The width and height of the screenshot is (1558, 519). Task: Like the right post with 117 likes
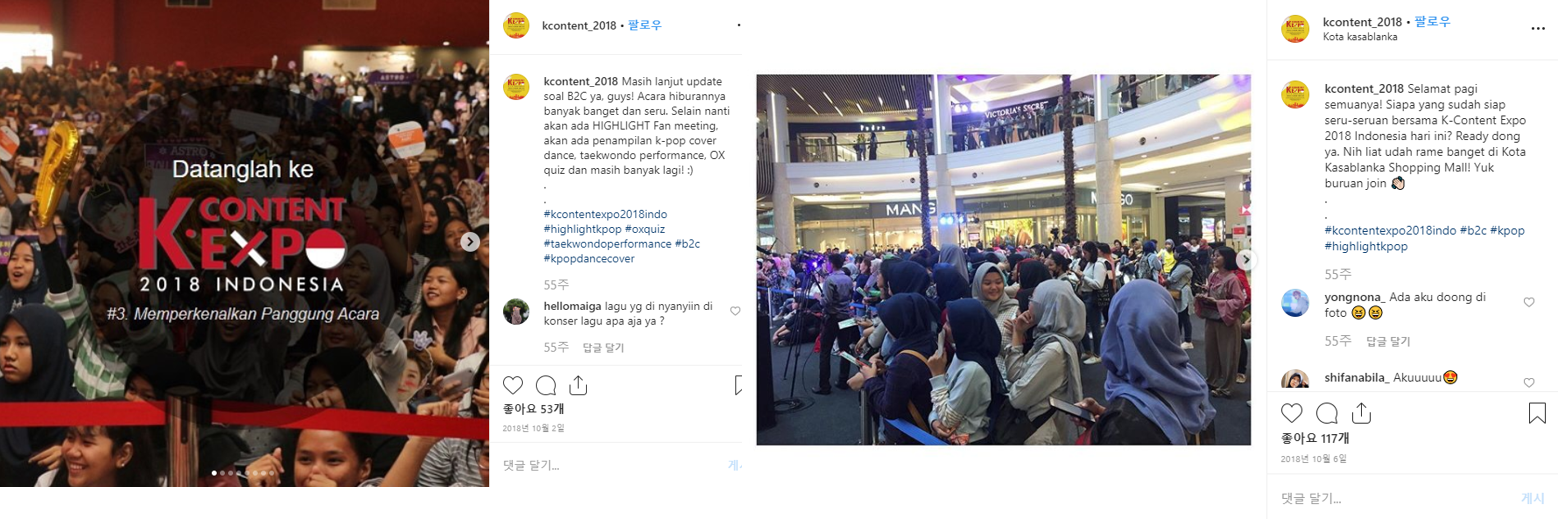click(1292, 413)
